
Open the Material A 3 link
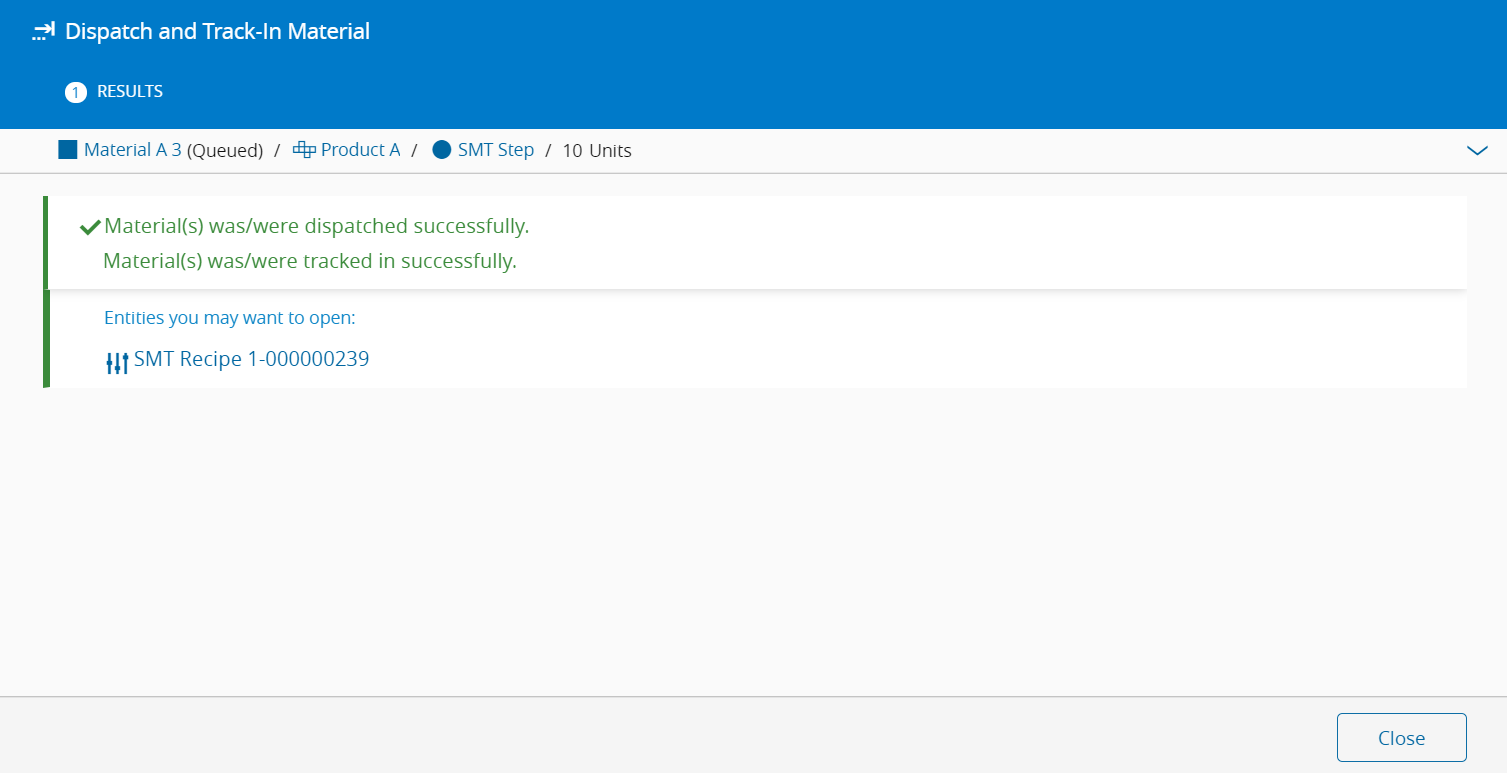[x=133, y=150]
